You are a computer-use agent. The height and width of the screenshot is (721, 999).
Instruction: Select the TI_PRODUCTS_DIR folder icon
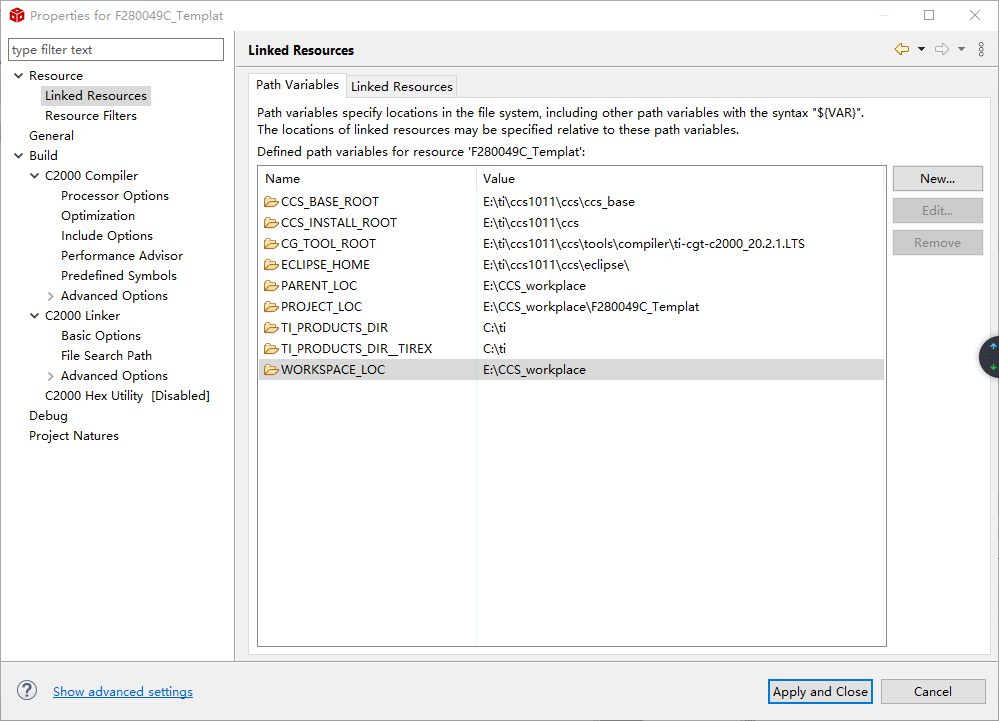pyautogui.click(x=271, y=328)
